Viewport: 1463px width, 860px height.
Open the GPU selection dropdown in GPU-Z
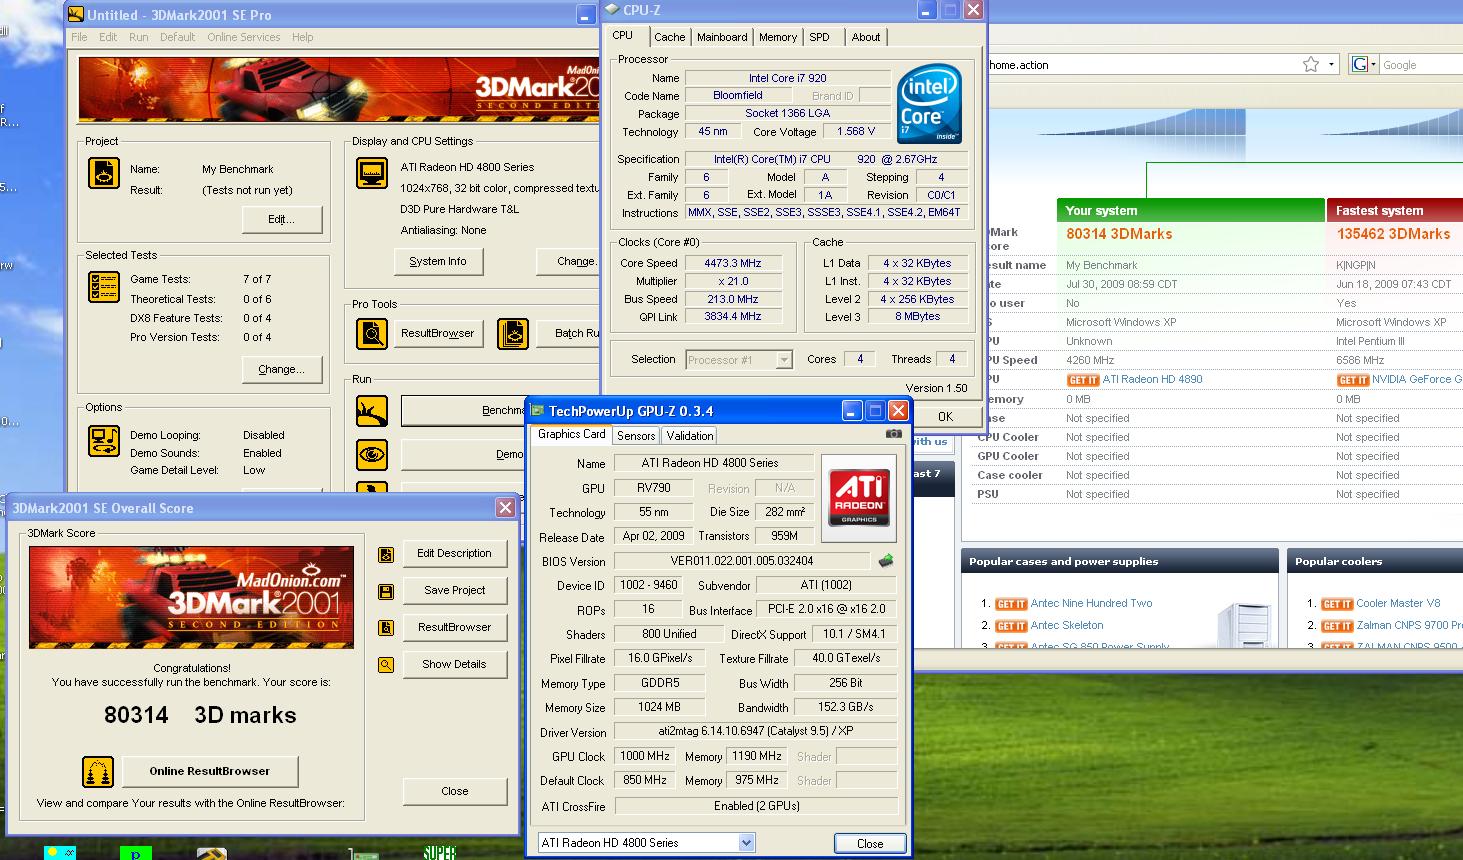click(746, 843)
